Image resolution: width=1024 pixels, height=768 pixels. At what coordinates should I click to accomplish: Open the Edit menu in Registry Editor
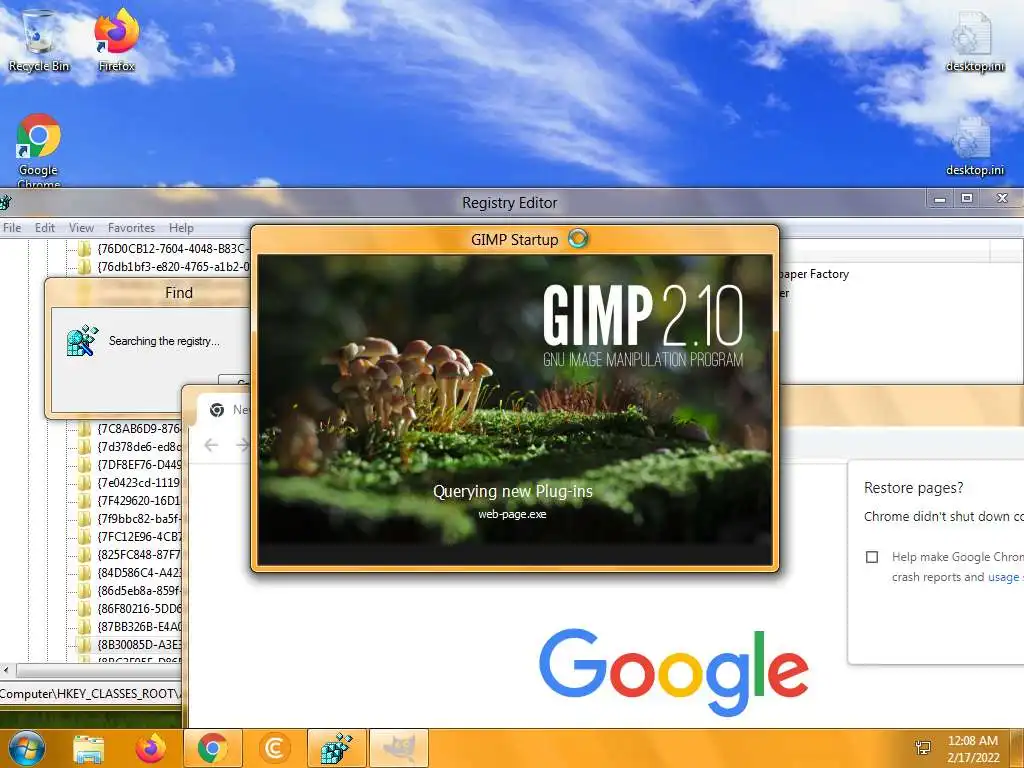click(44, 228)
